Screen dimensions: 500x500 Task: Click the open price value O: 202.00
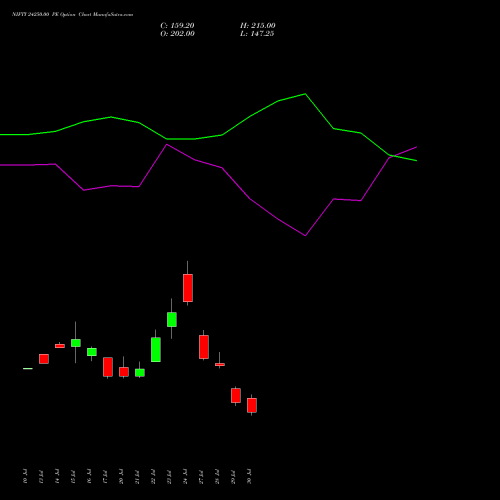[x=177, y=34]
